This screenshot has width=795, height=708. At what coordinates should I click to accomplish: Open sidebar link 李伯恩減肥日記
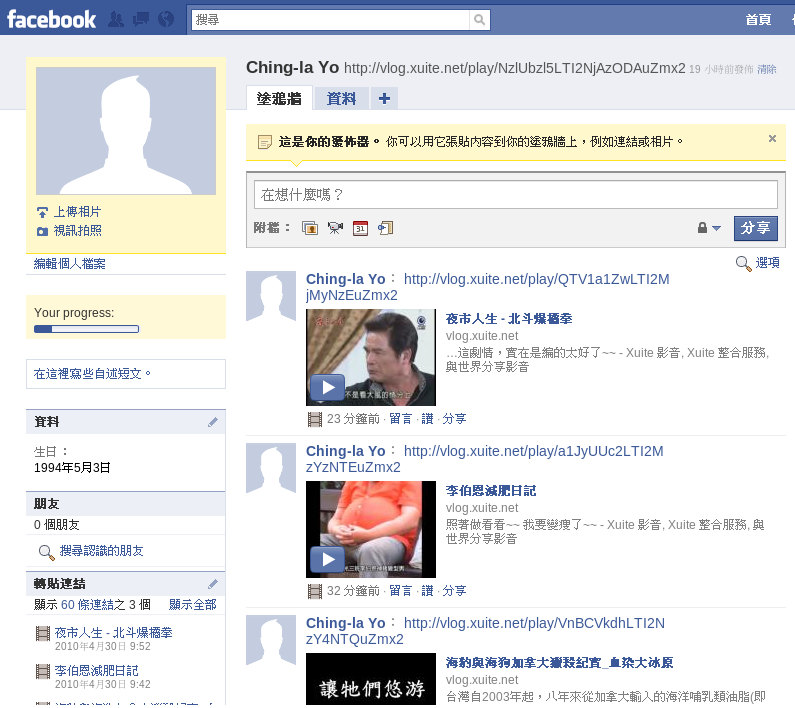point(96,670)
